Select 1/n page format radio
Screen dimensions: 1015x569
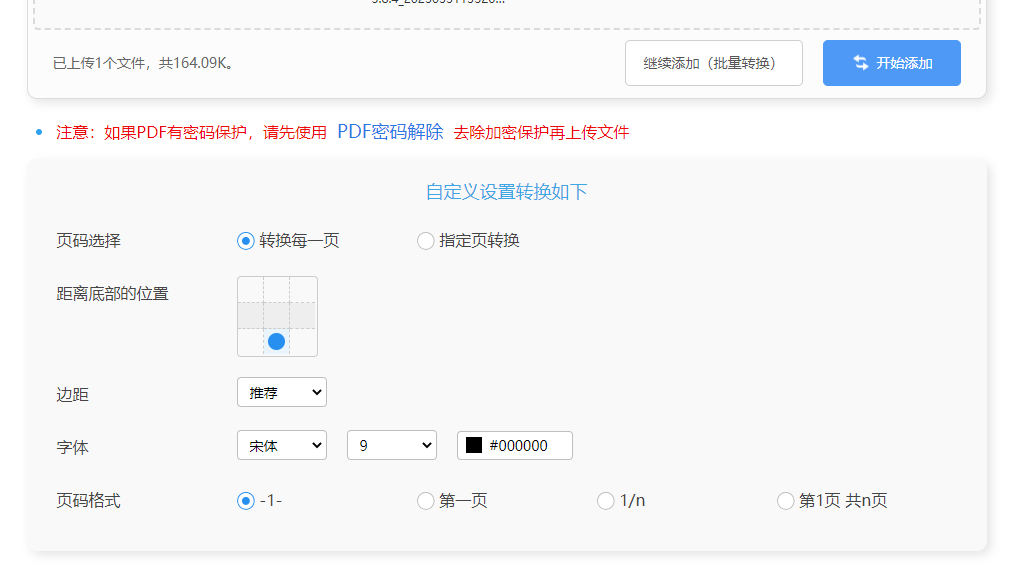tap(605, 500)
